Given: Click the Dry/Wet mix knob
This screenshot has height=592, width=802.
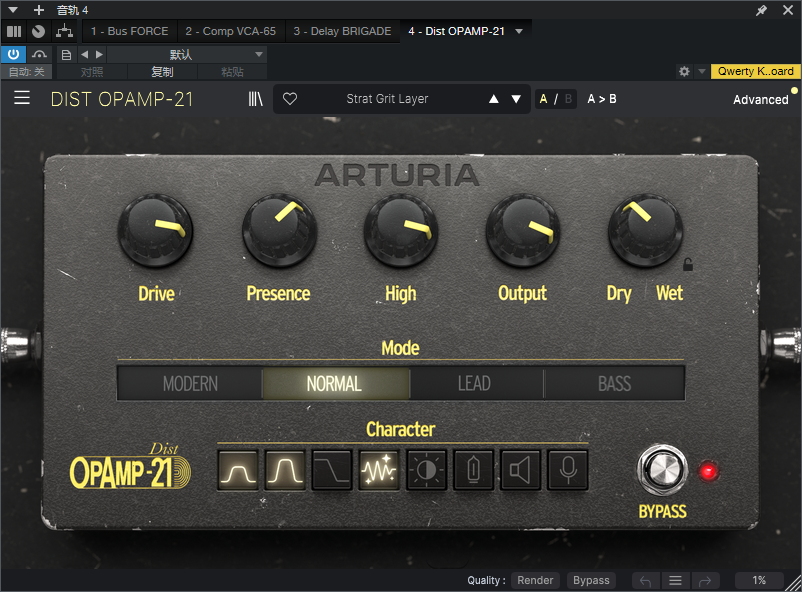Looking at the screenshot, I should (x=645, y=231).
